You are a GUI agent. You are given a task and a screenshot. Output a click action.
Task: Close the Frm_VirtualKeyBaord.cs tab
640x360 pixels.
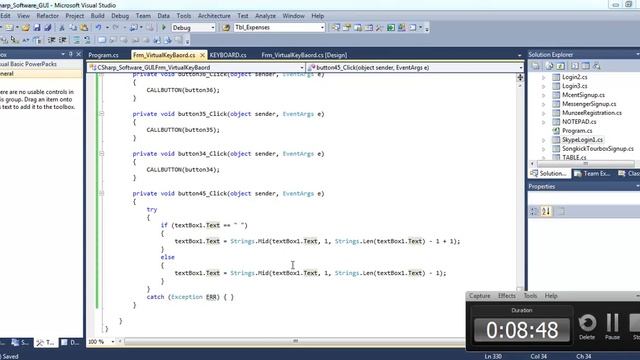click(x=202, y=55)
